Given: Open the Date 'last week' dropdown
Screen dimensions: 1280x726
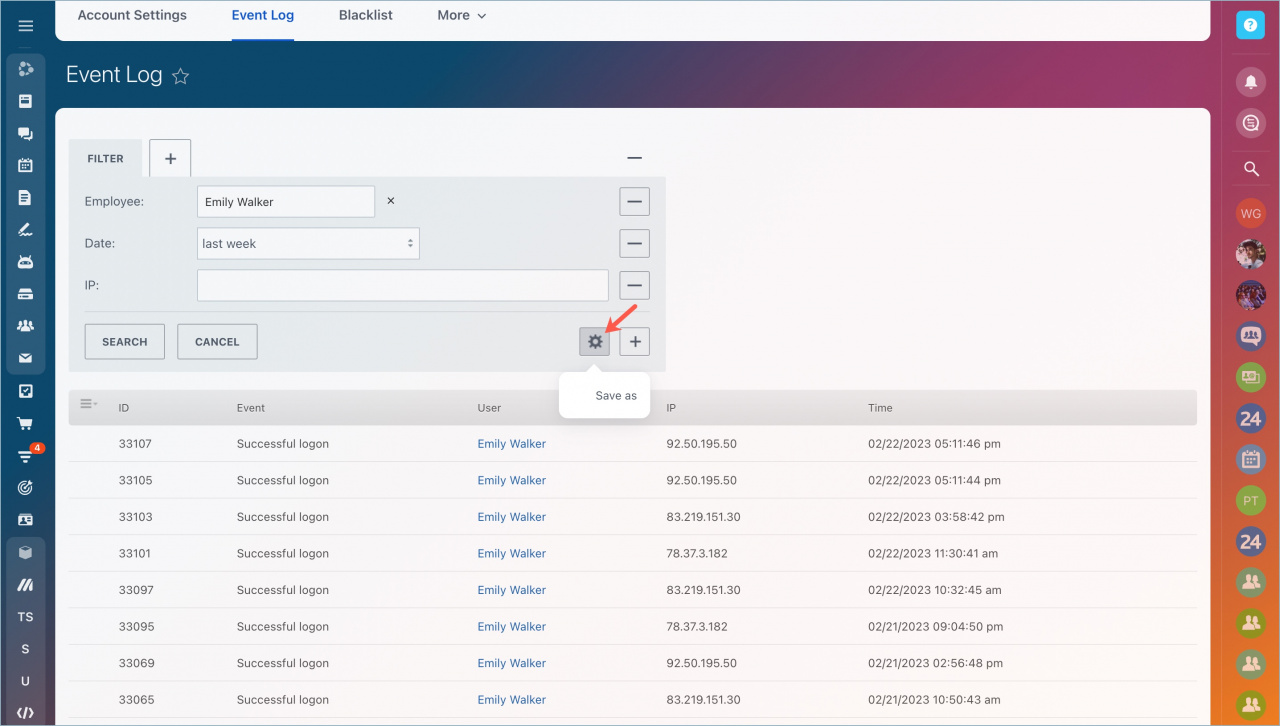Looking at the screenshot, I should 308,243.
